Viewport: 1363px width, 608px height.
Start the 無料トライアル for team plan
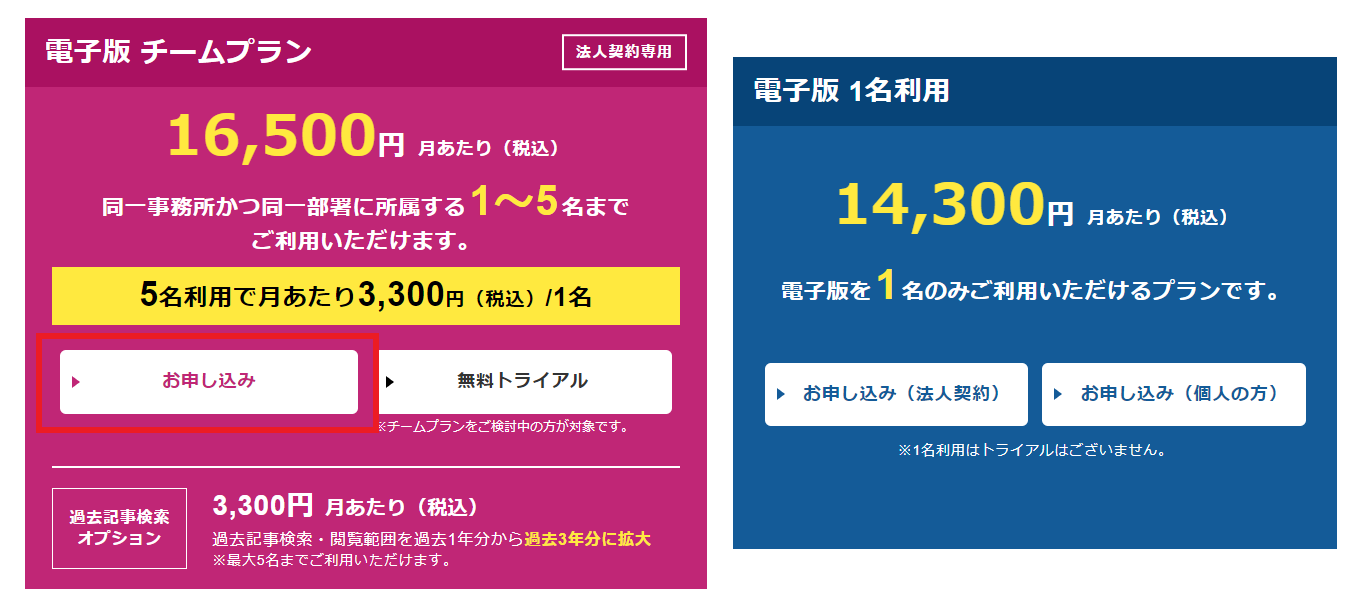pyautogui.click(x=524, y=381)
